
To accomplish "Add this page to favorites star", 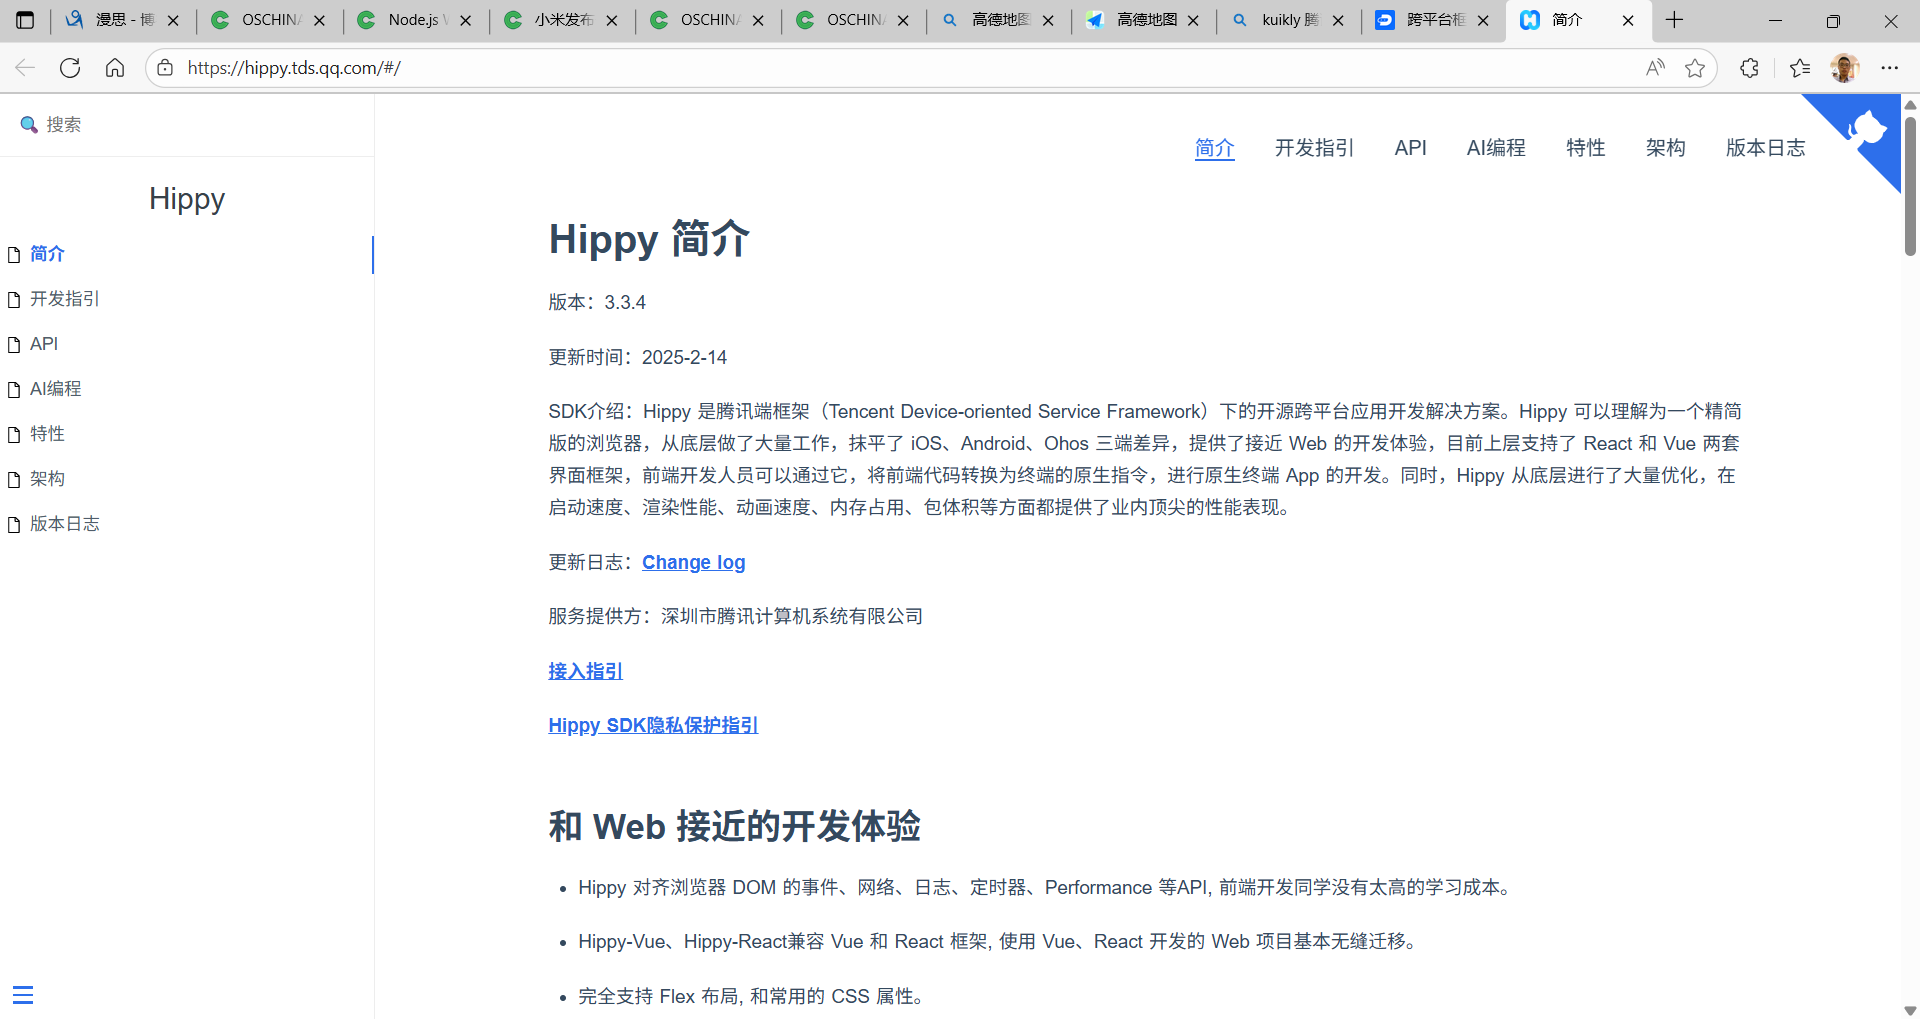I will point(1695,68).
